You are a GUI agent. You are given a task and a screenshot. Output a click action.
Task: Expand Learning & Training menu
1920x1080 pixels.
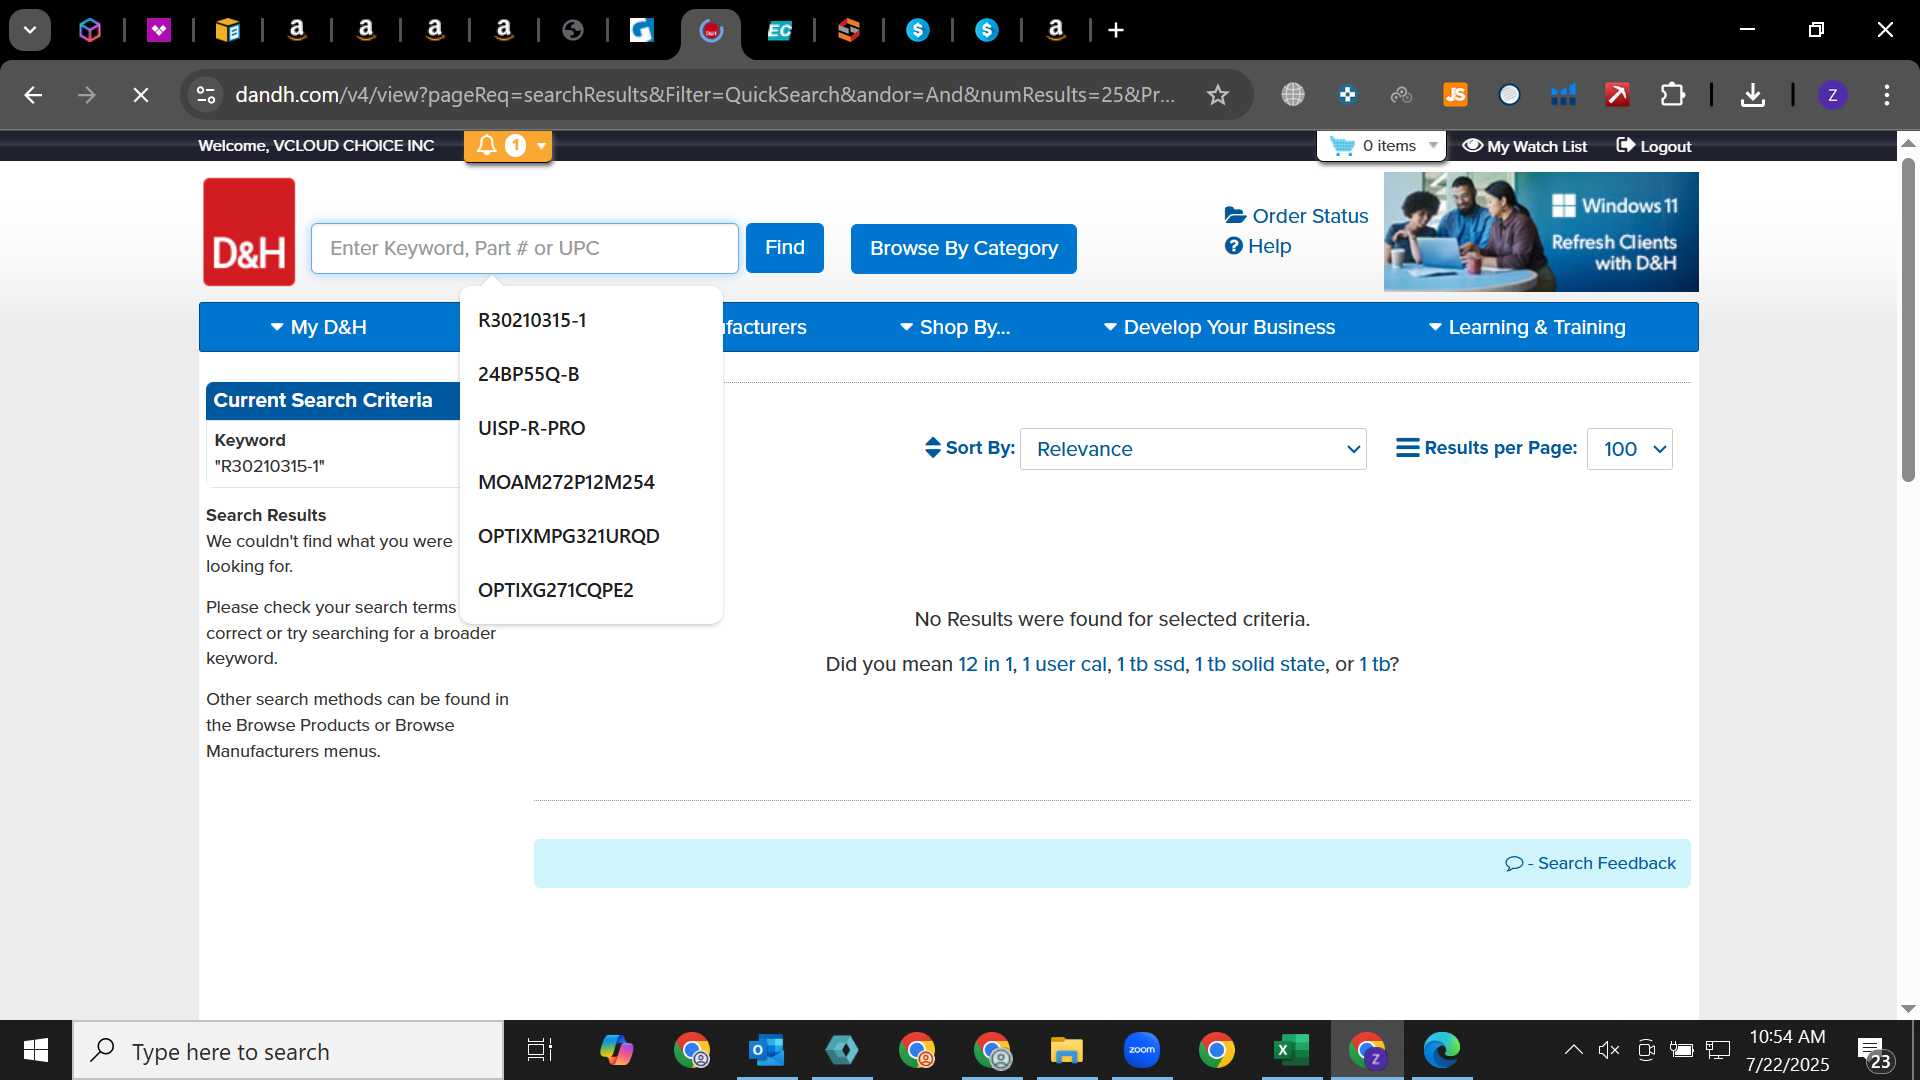1527,327
